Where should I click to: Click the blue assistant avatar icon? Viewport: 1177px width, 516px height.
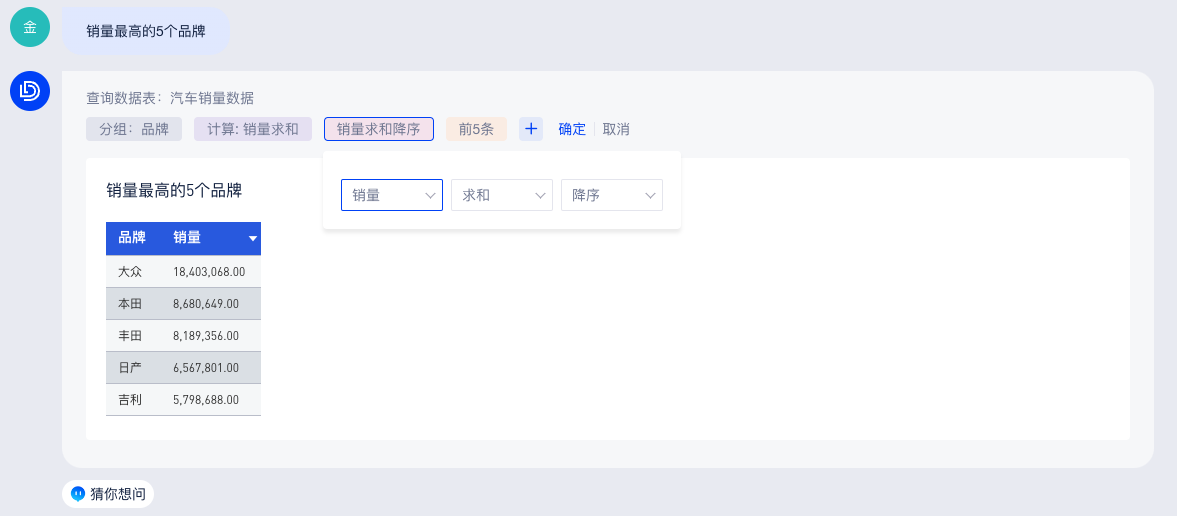pyautogui.click(x=30, y=91)
